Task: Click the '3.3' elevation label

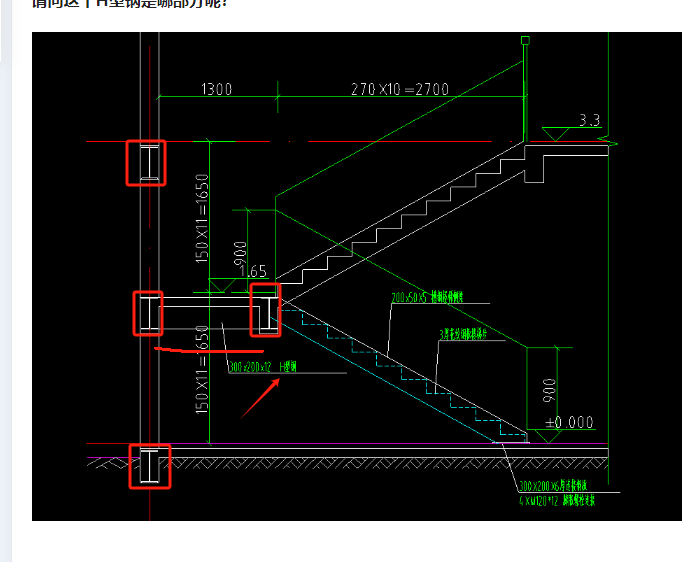Action: [x=589, y=120]
